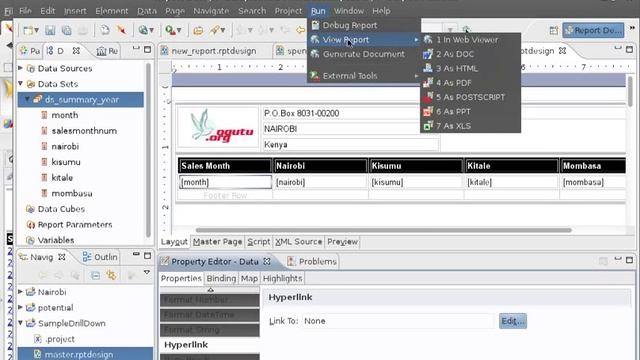Viewport: 640px width, 360px height.
Task: Click the hyperlink Edit button
Action: click(513, 321)
